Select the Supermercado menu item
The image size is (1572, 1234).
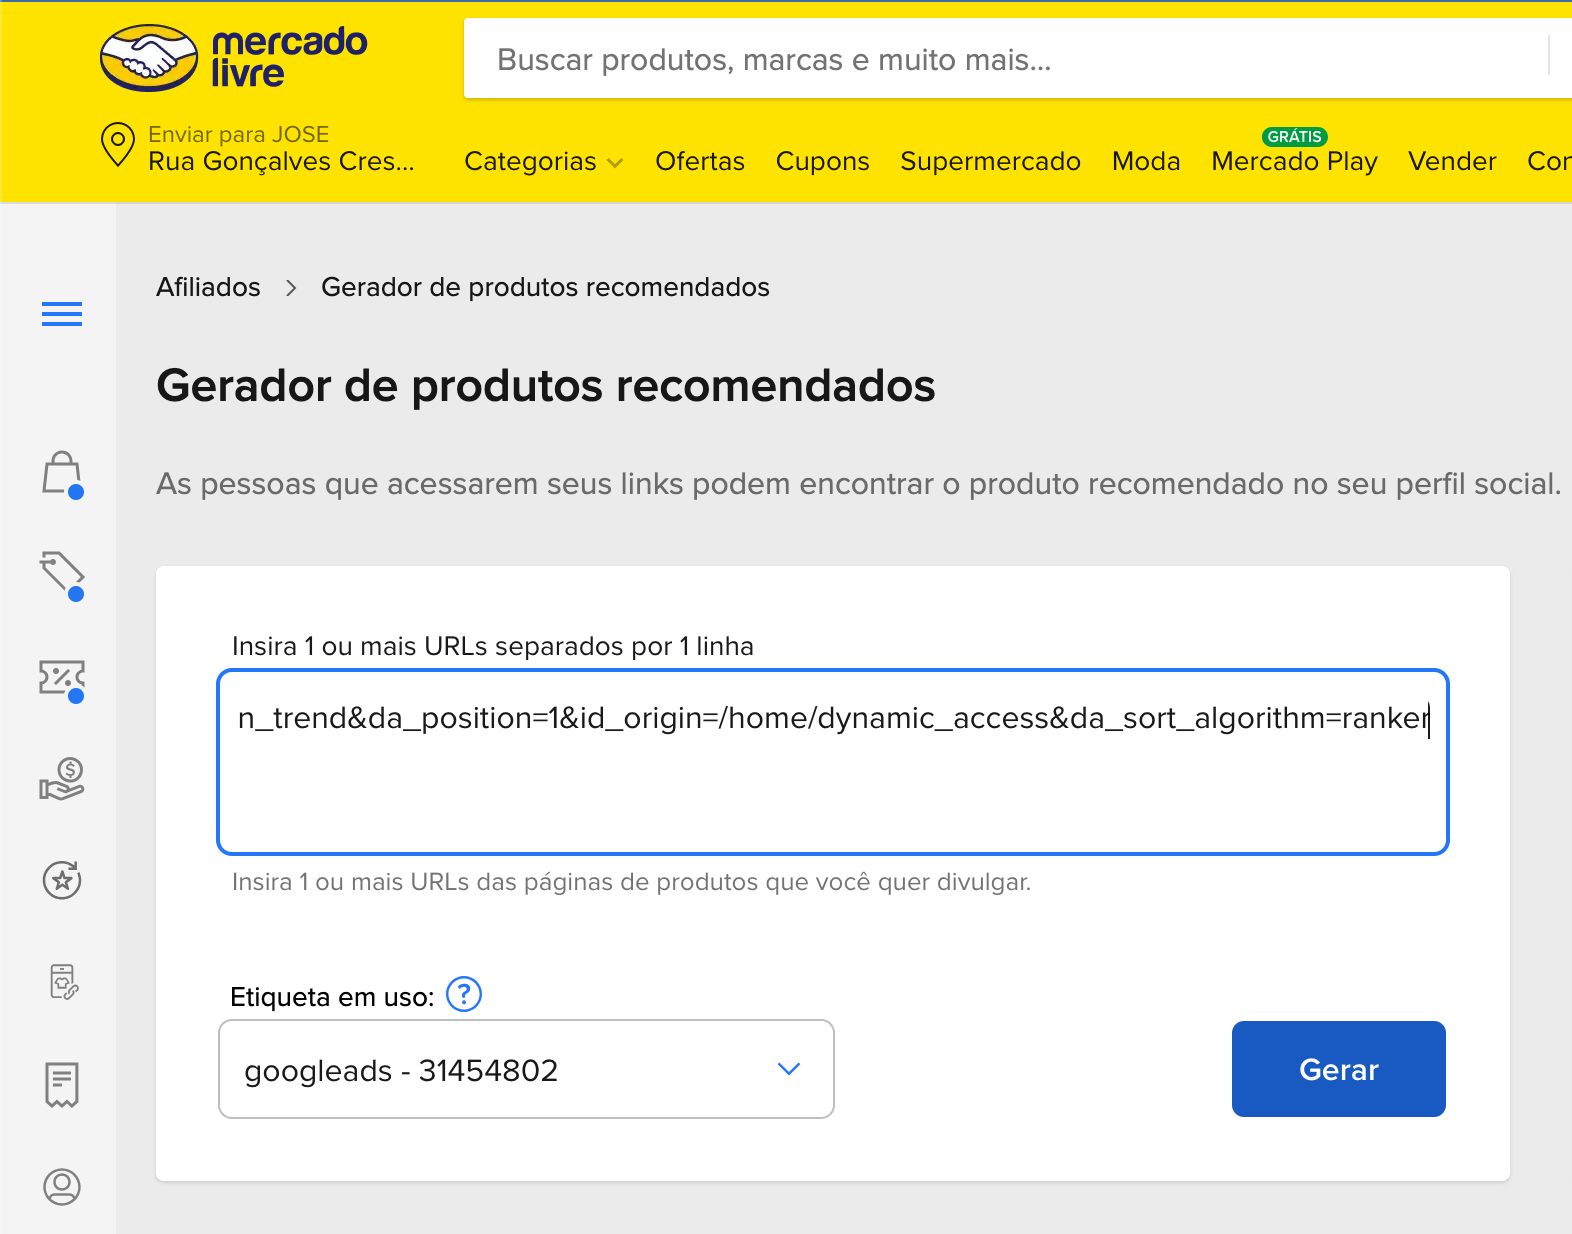(989, 162)
